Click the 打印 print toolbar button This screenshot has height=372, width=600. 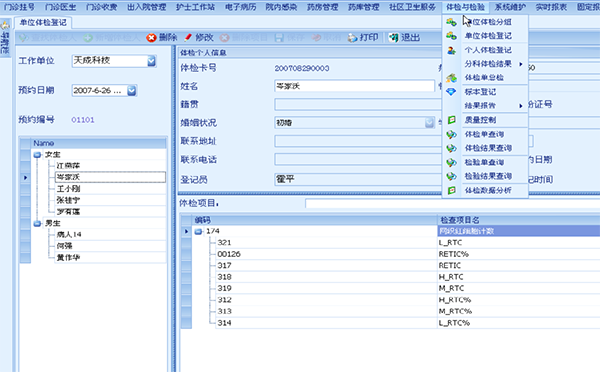[363, 38]
